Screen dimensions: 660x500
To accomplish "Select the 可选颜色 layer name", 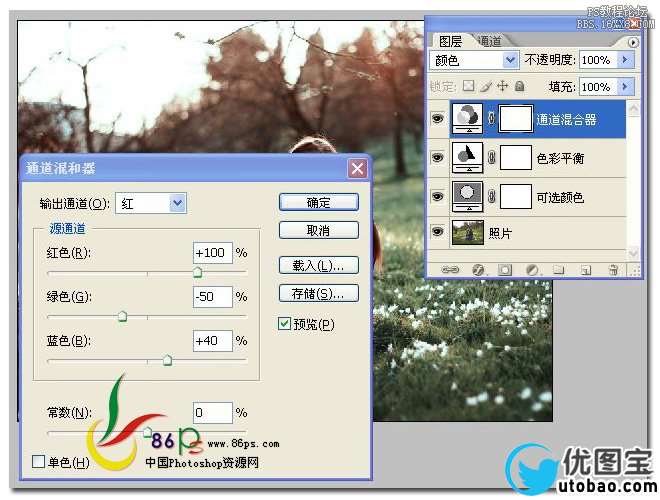I will (x=560, y=197).
